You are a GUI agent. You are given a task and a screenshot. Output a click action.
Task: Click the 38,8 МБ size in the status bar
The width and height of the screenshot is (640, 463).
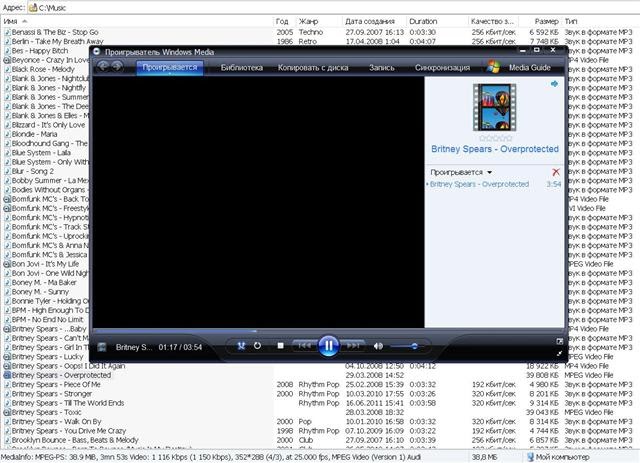484,457
